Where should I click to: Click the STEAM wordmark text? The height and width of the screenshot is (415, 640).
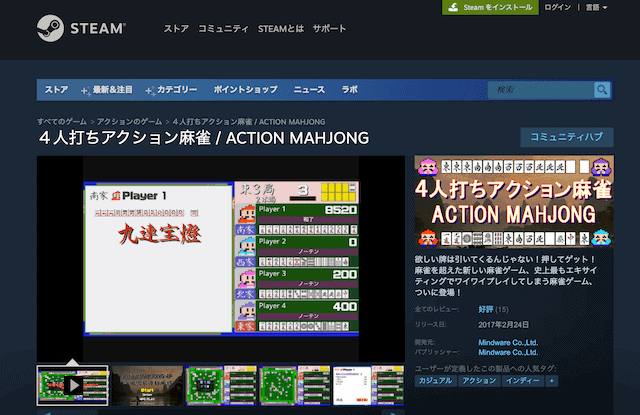pos(98,29)
